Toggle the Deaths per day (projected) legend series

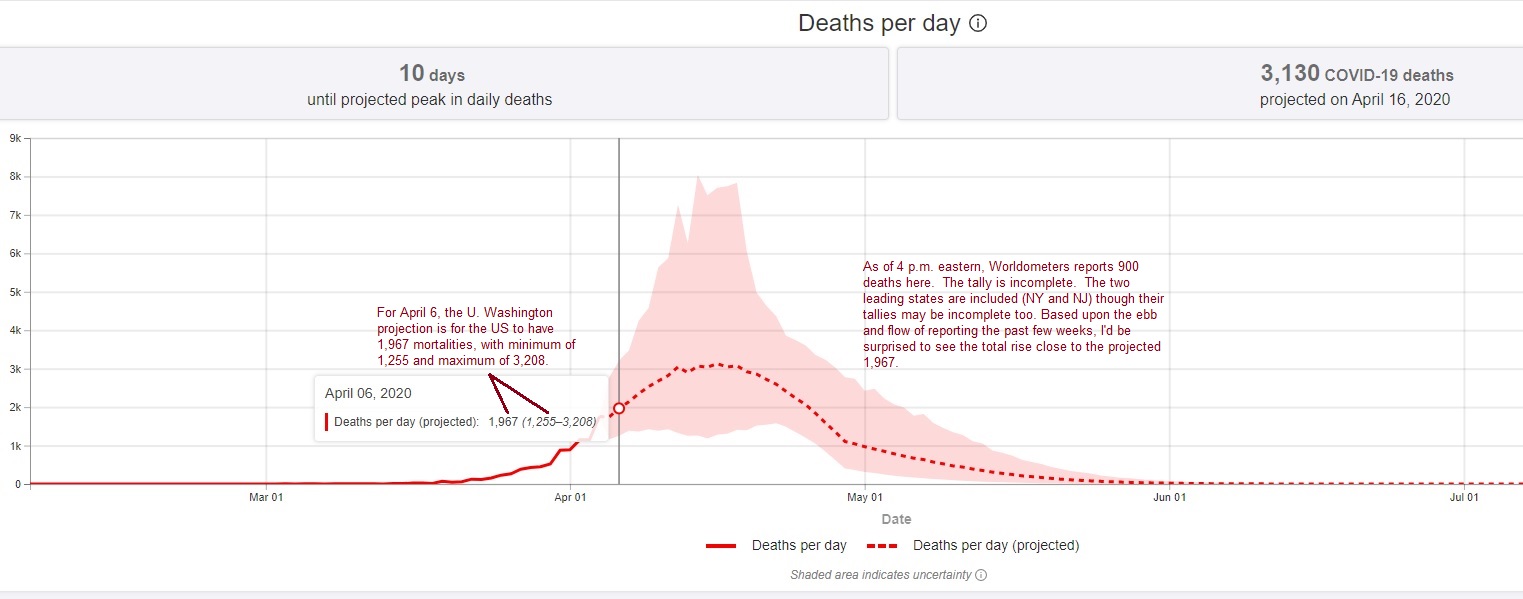coord(973,546)
